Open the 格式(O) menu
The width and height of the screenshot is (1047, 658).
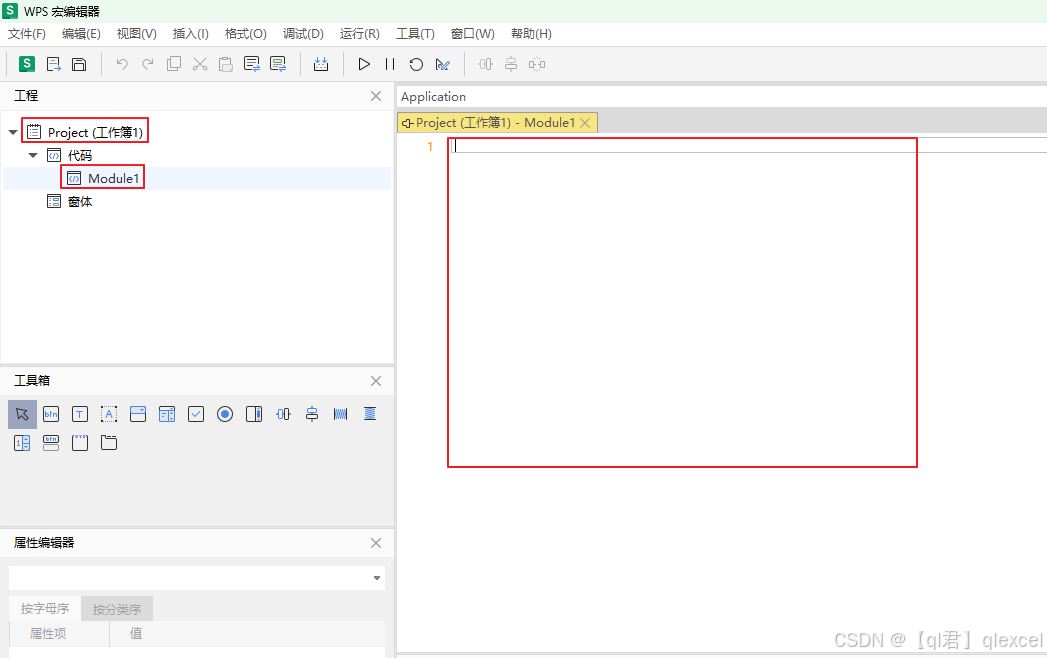click(x=246, y=33)
